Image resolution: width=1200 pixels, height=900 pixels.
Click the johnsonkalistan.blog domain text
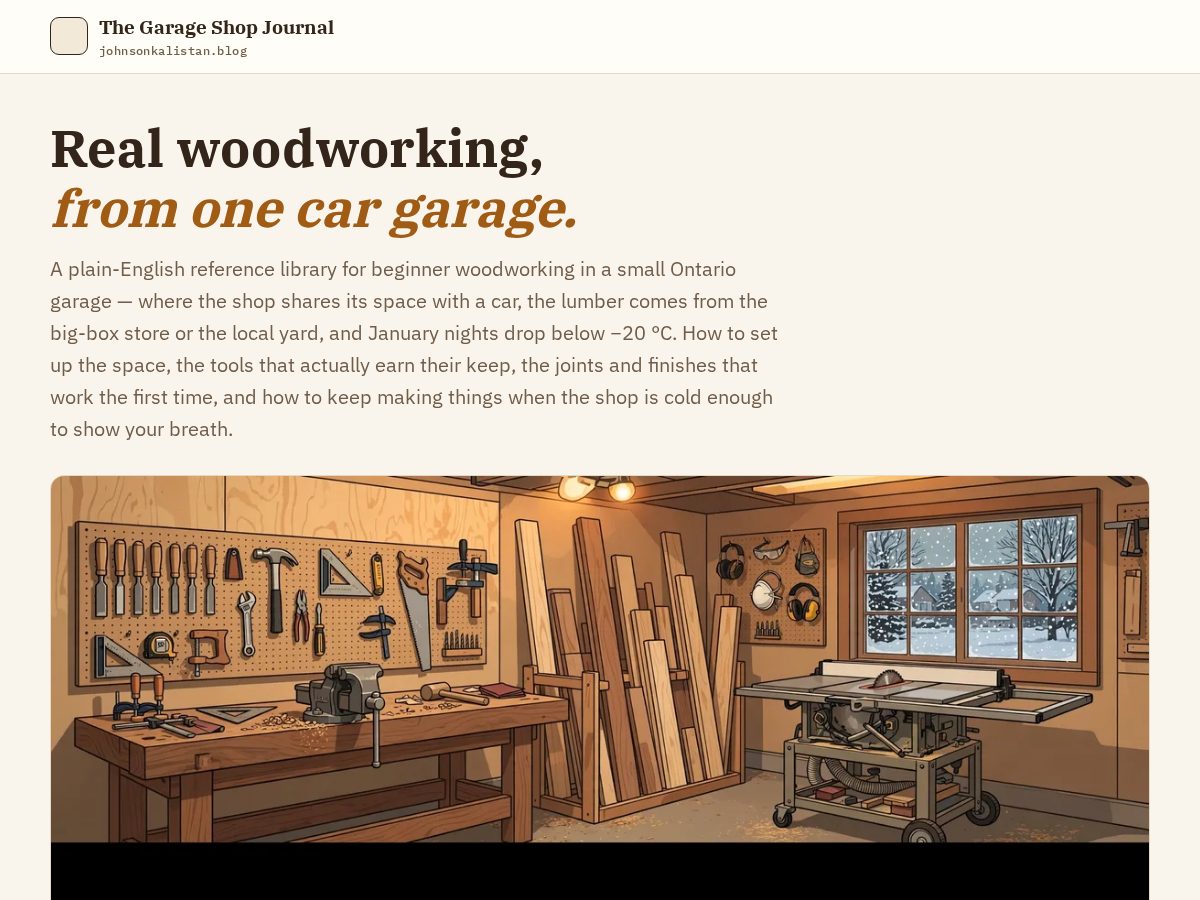point(173,51)
